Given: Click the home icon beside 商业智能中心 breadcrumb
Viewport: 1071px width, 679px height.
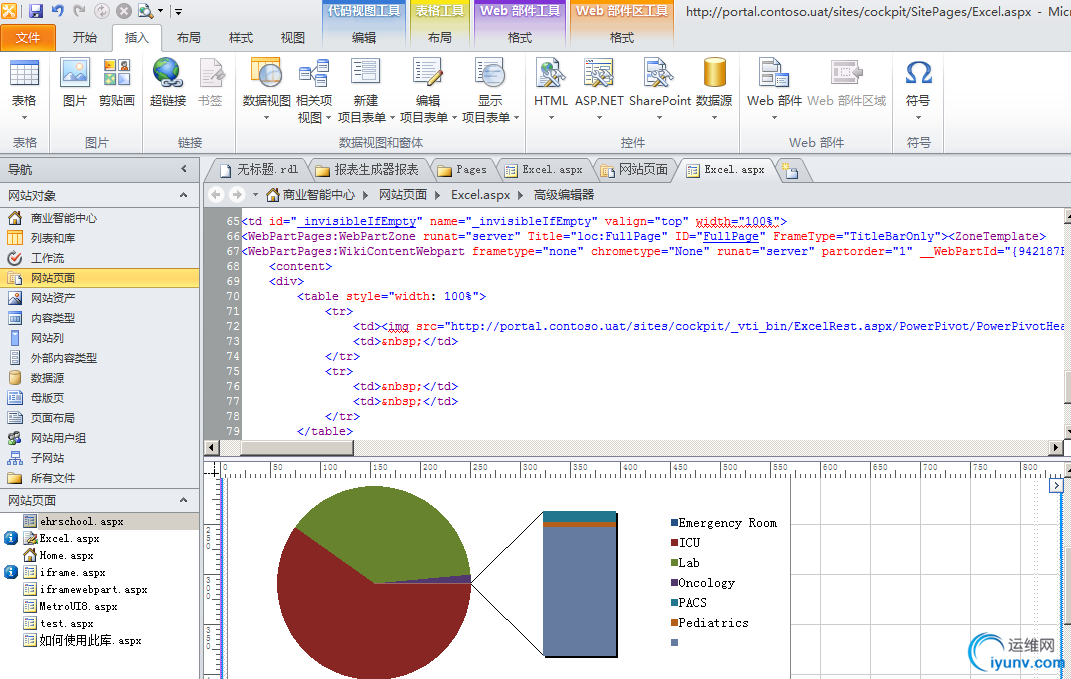Looking at the screenshot, I should (x=273, y=195).
